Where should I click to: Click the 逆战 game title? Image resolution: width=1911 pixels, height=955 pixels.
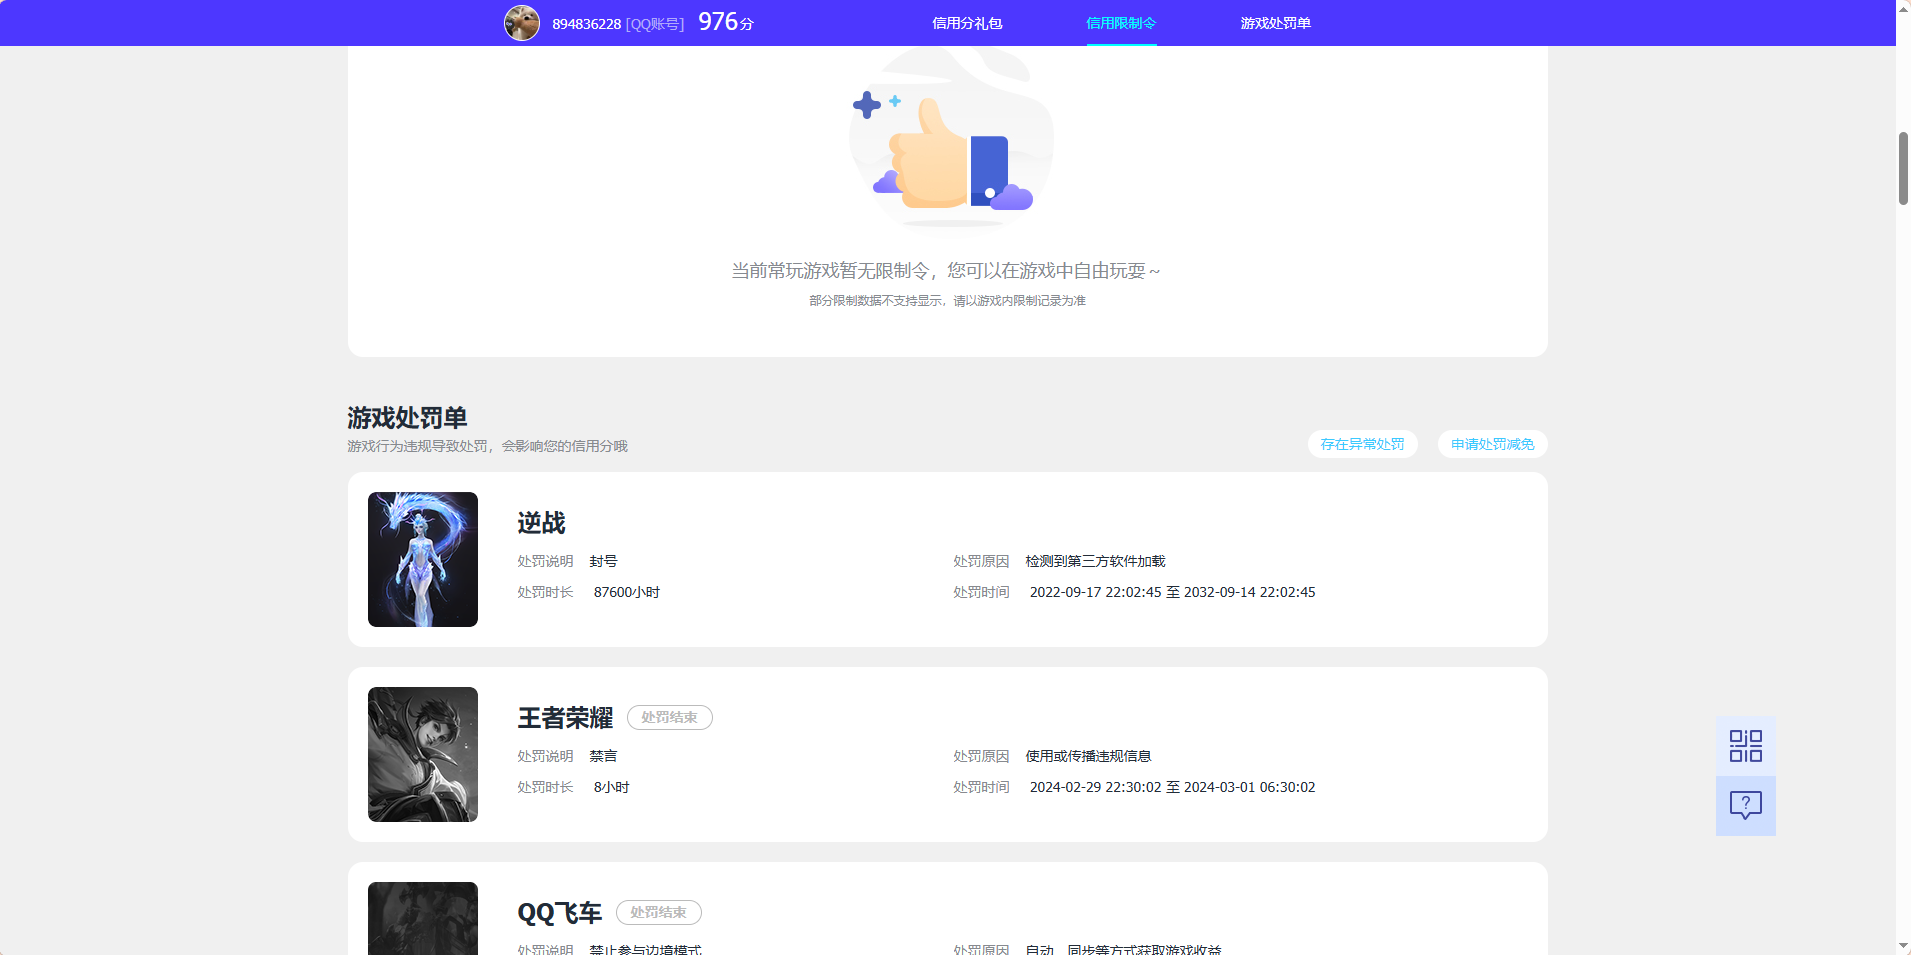point(541,523)
